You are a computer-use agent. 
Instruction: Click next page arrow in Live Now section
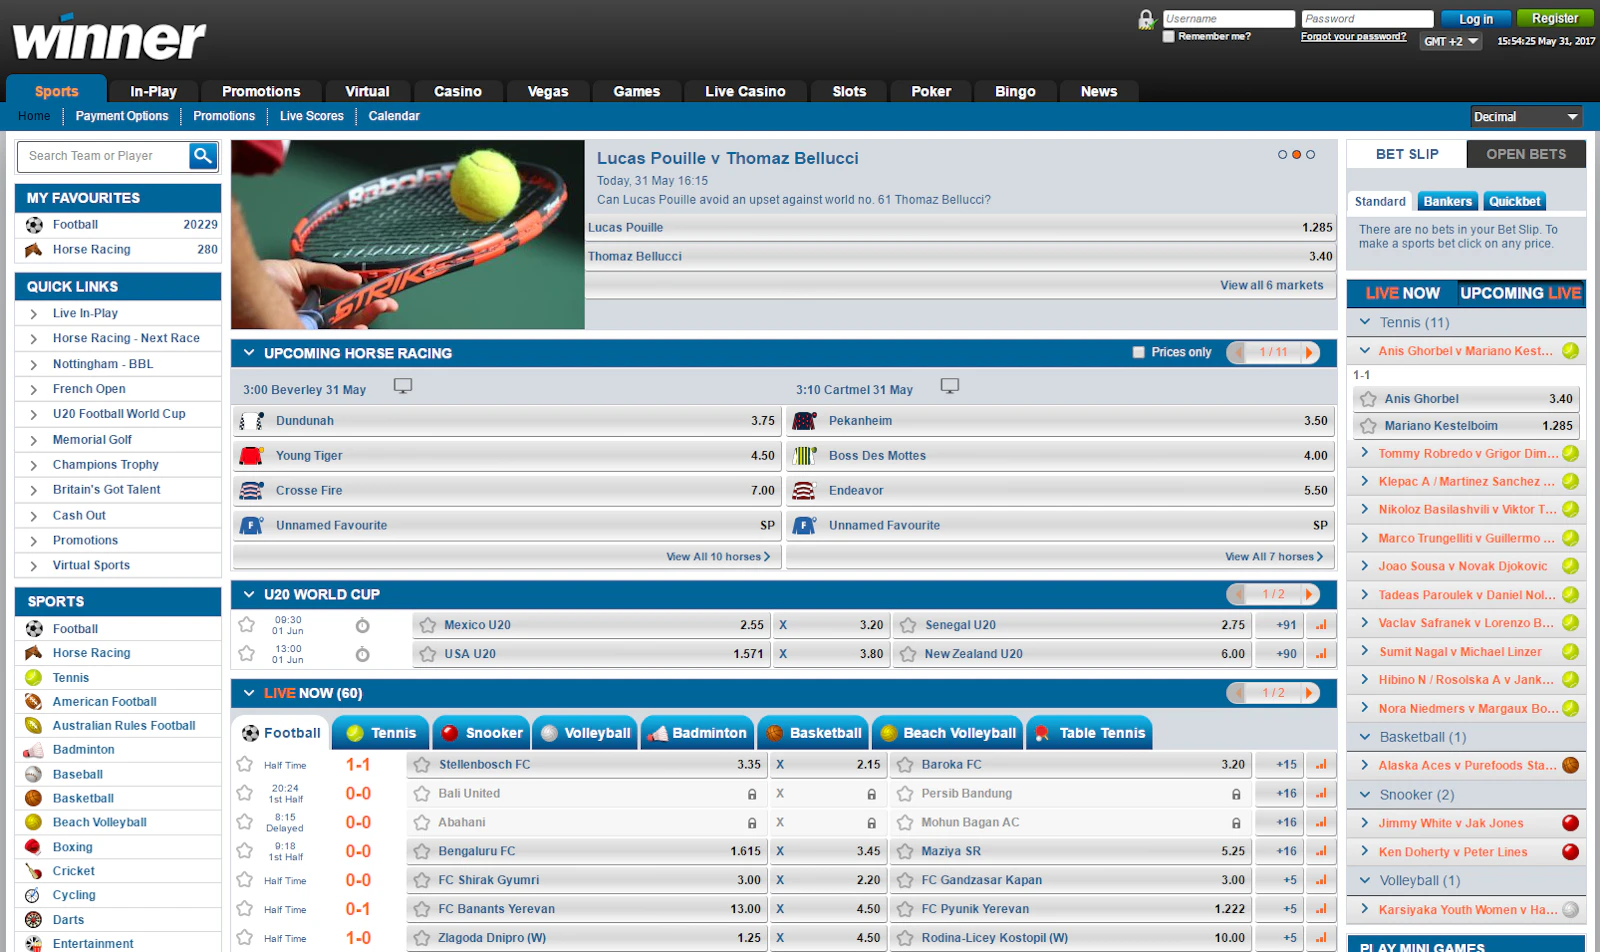click(x=1309, y=693)
